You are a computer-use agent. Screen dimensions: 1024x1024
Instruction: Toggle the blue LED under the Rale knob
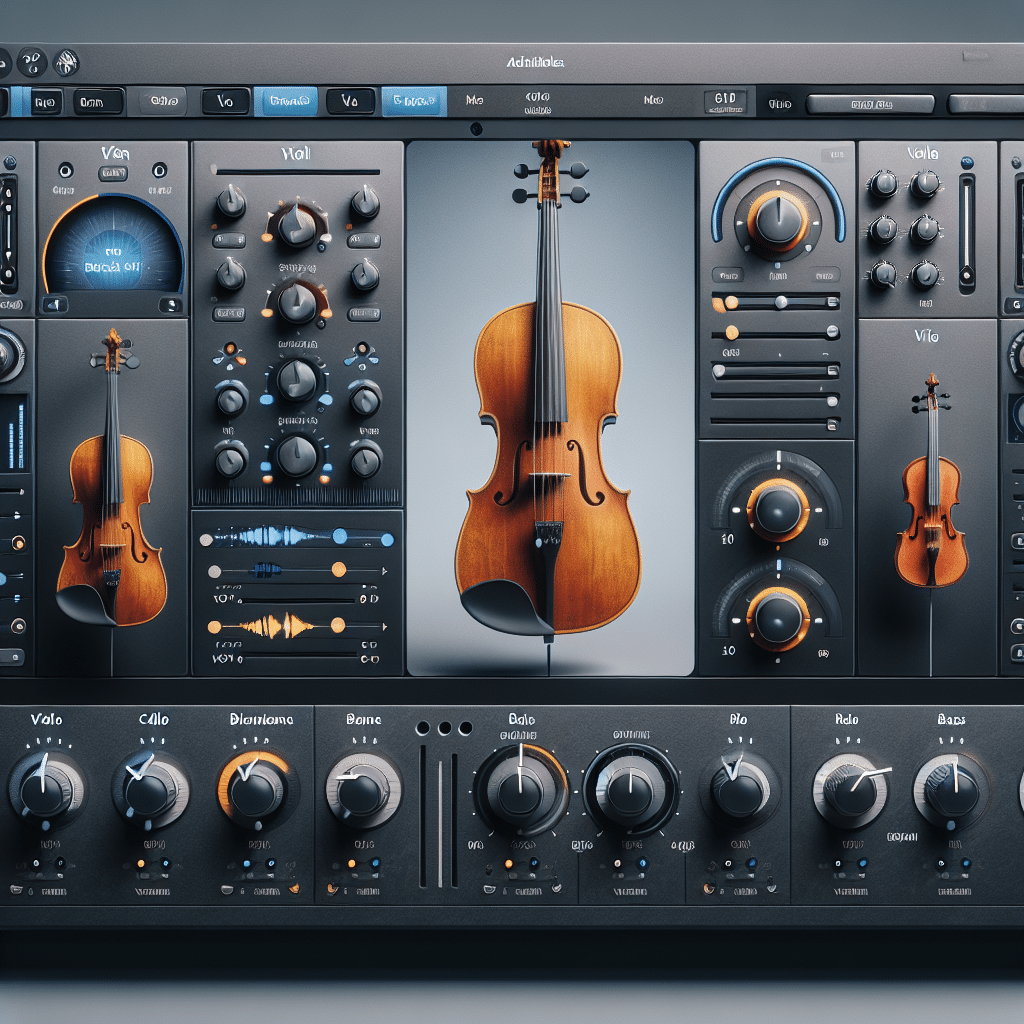(x=863, y=863)
